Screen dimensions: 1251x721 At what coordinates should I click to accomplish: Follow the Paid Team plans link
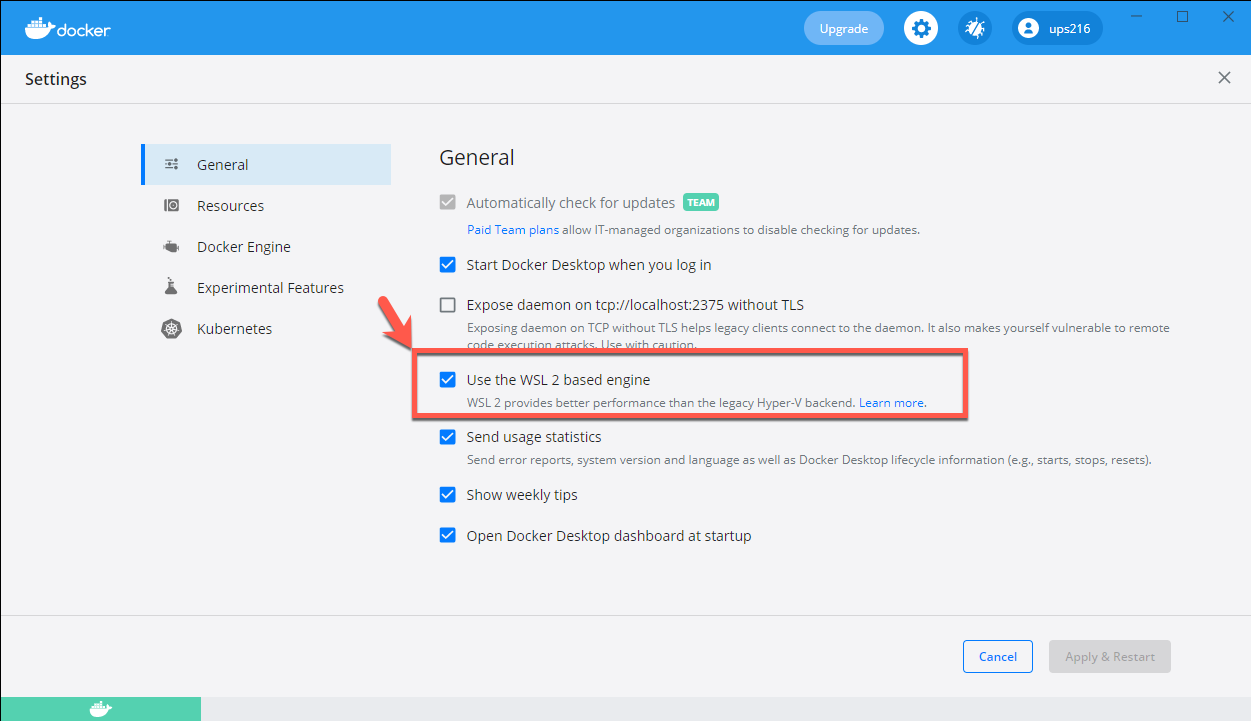pos(513,230)
